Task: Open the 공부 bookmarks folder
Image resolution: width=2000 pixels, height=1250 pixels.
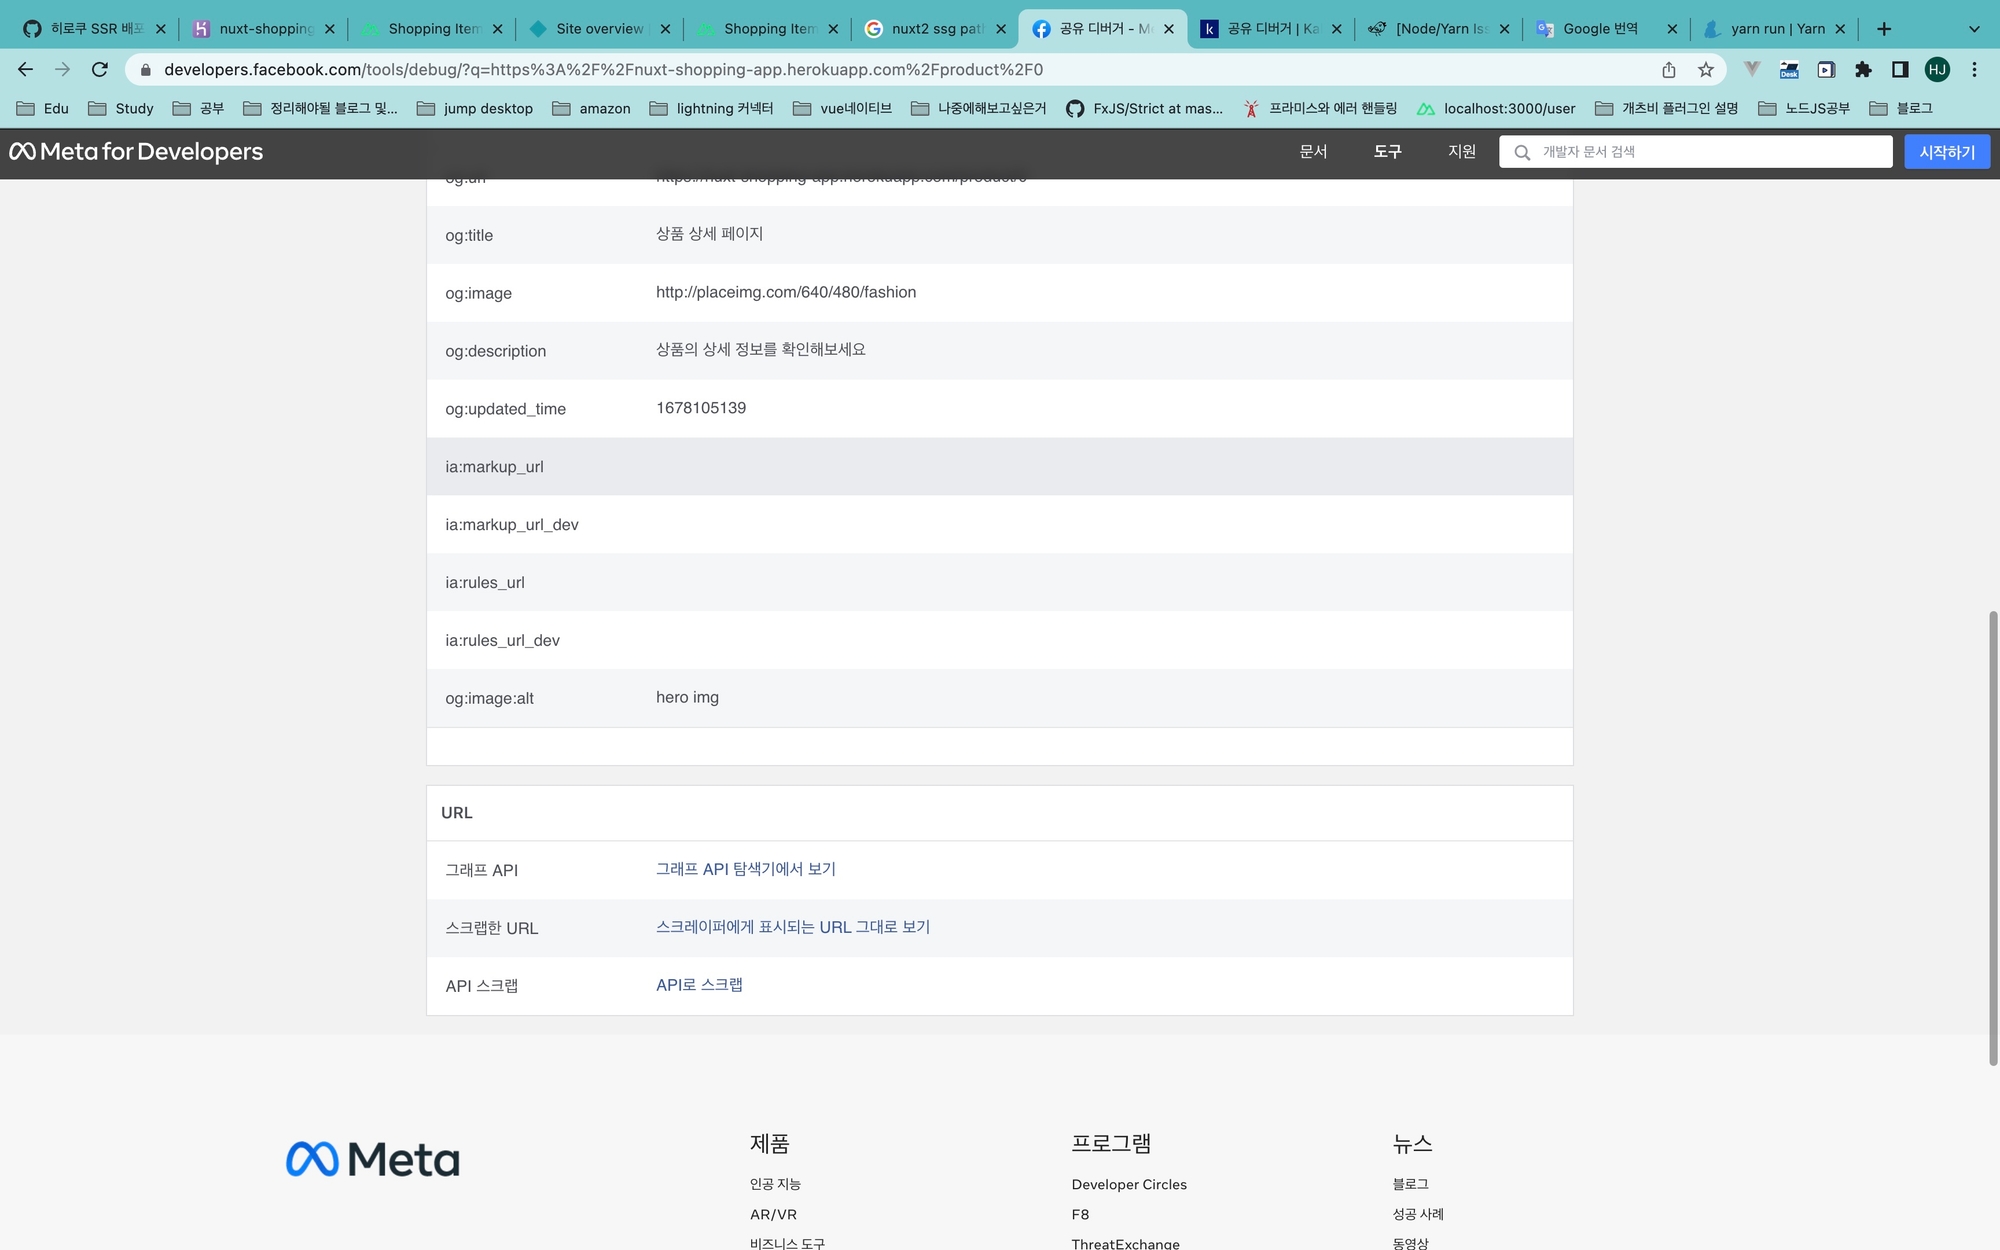Action: [x=198, y=108]
